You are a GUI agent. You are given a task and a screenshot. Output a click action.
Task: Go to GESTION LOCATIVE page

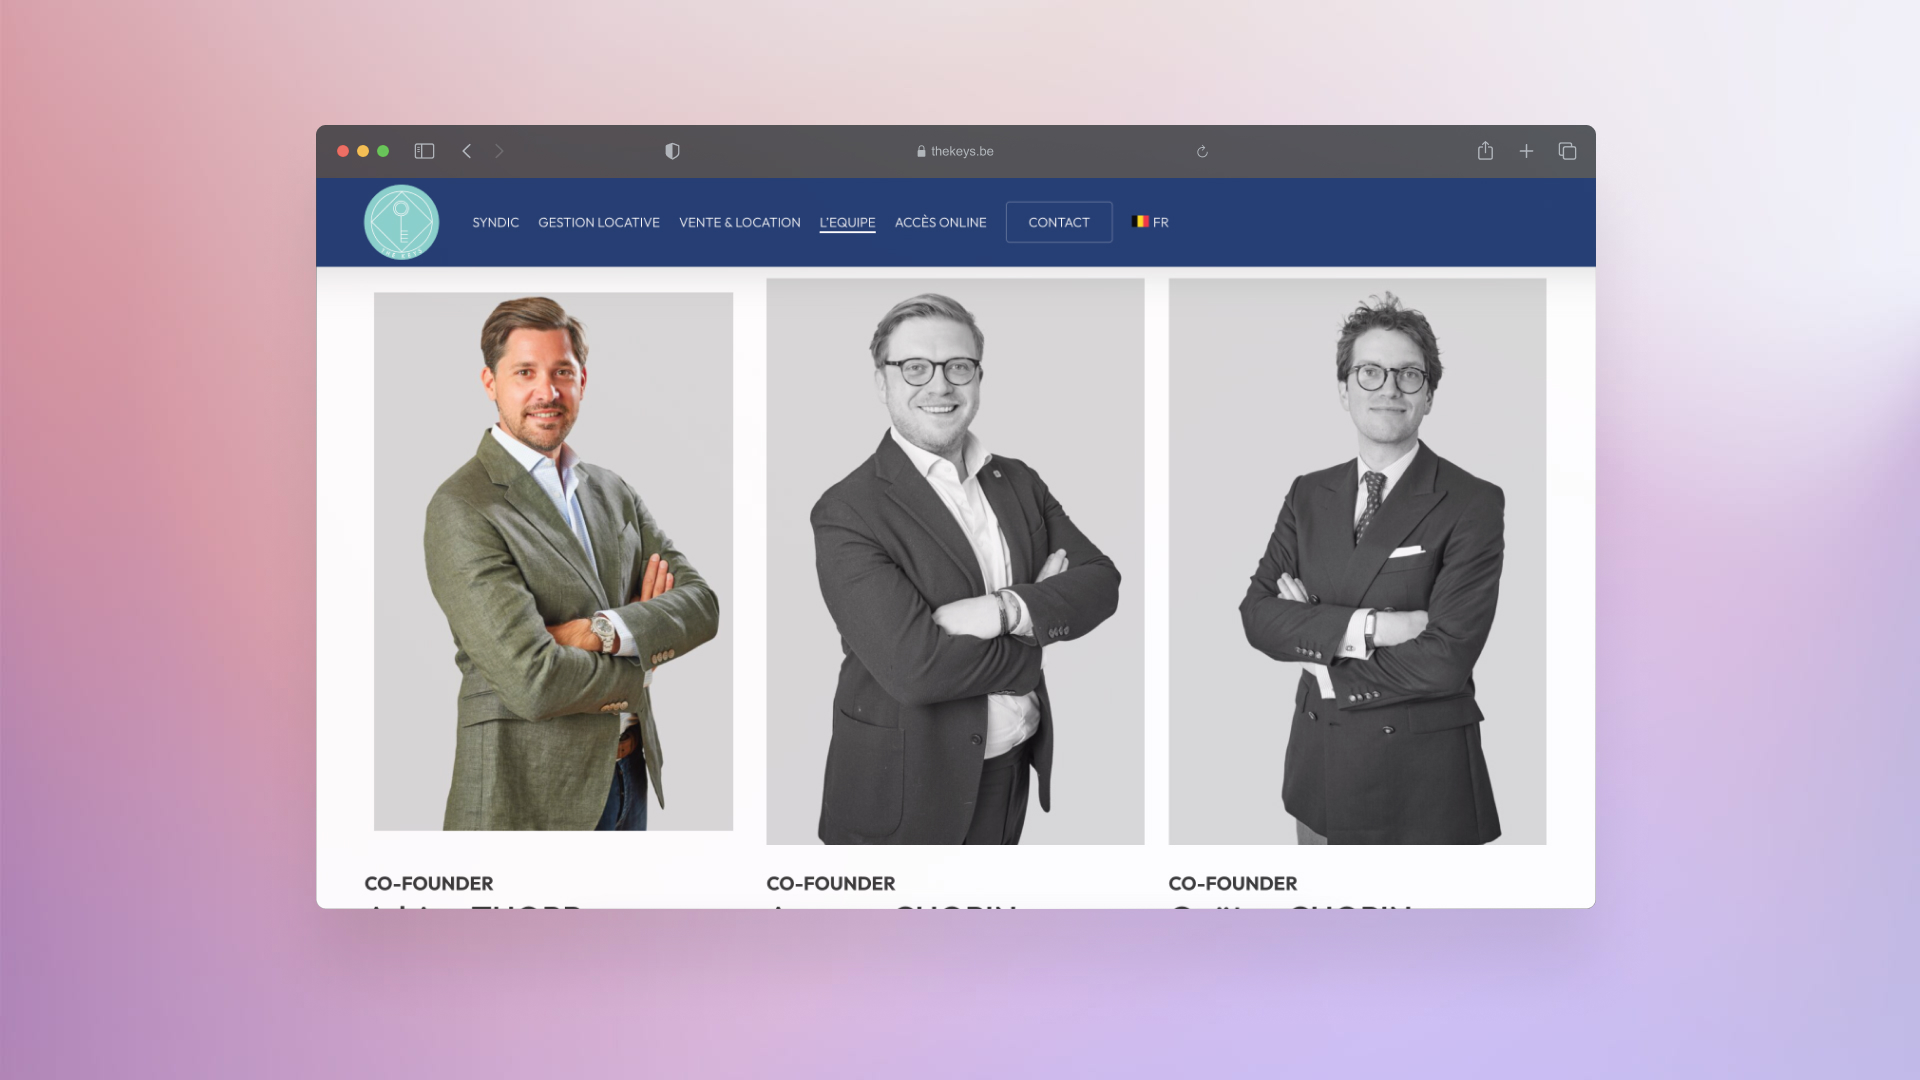598,222
